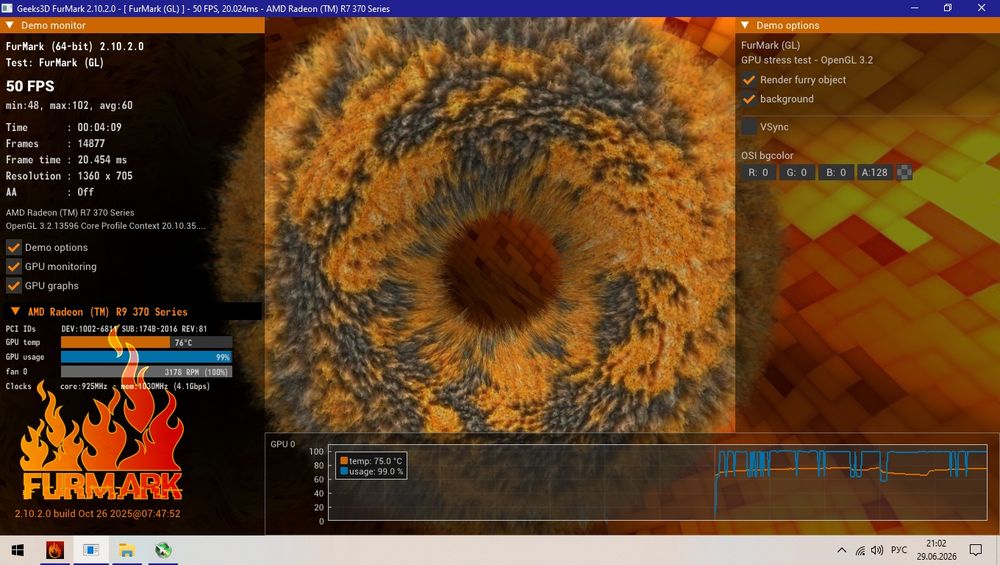Open the taskbar clock showing 21:02
Screen dimensions: 1000x565
(936, 550)
